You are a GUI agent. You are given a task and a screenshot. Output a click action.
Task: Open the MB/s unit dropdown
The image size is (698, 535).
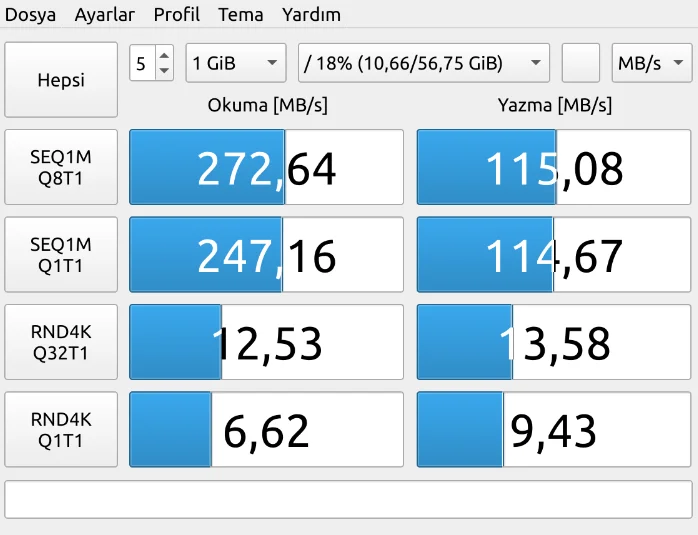(x=652, y=63)
